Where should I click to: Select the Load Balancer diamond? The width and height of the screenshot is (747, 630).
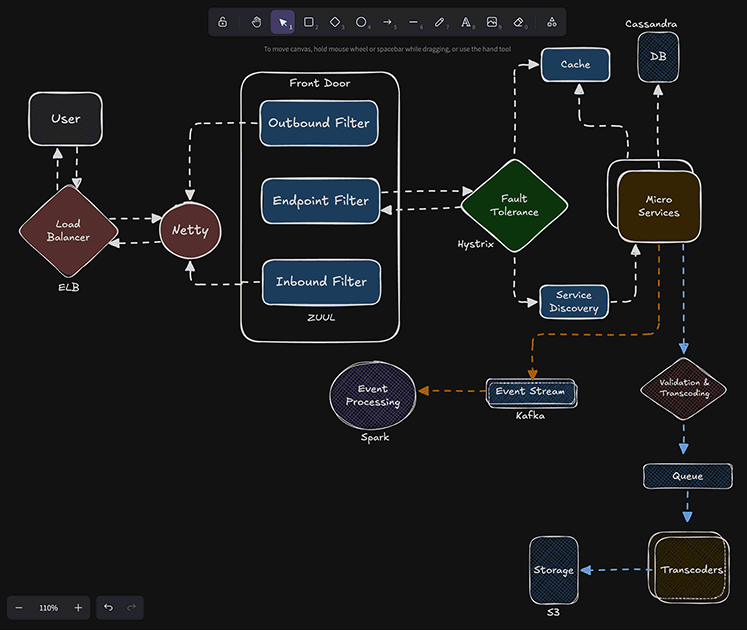[68, 231]
